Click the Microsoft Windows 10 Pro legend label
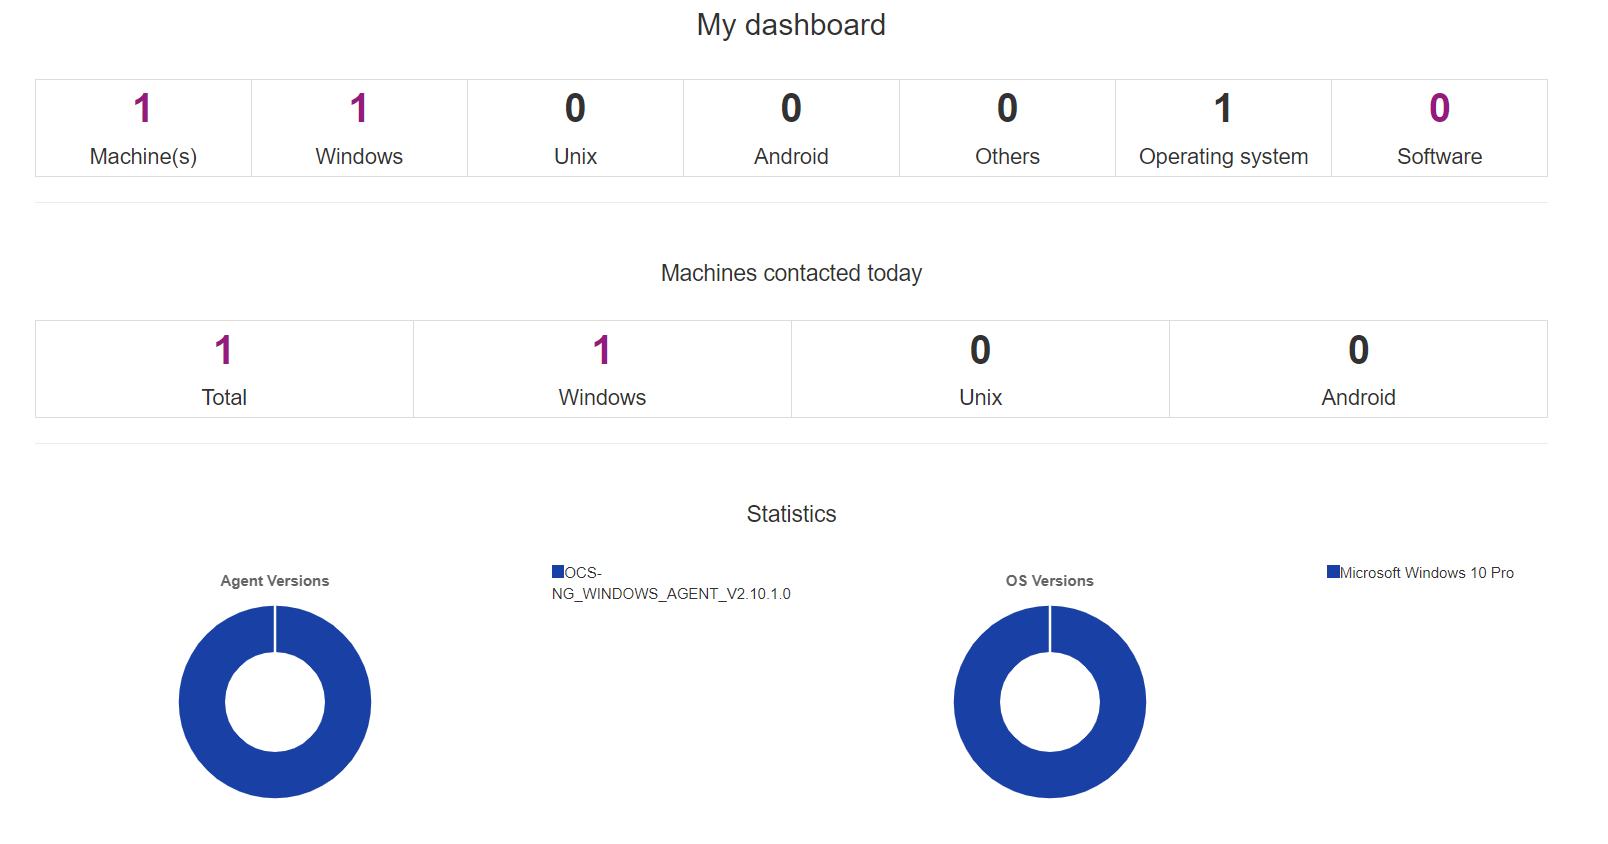1608x844 pixels. click(x=1427, y=573)
